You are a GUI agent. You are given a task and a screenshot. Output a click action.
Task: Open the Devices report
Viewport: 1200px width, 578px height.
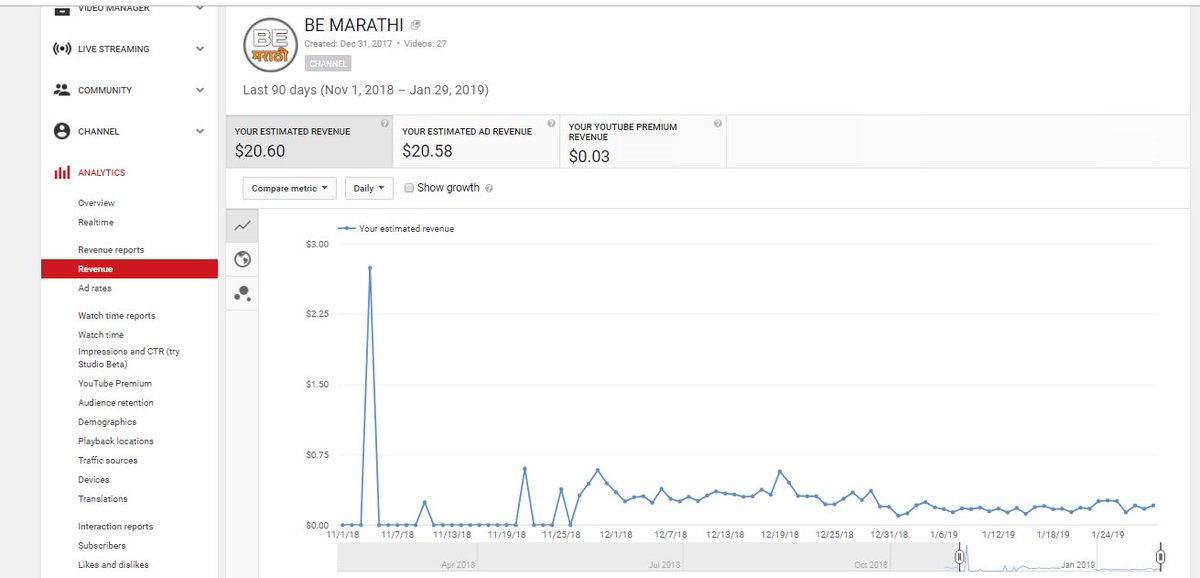point(94,480)
